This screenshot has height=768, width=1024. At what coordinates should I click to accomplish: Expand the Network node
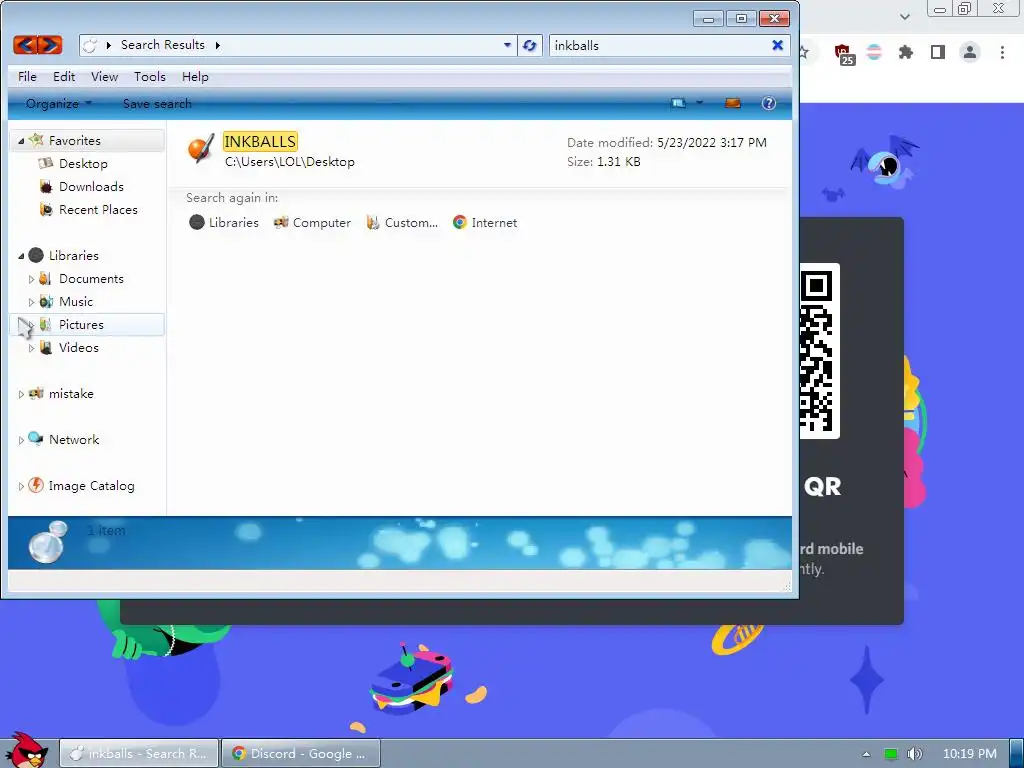(x=21, y=440)
